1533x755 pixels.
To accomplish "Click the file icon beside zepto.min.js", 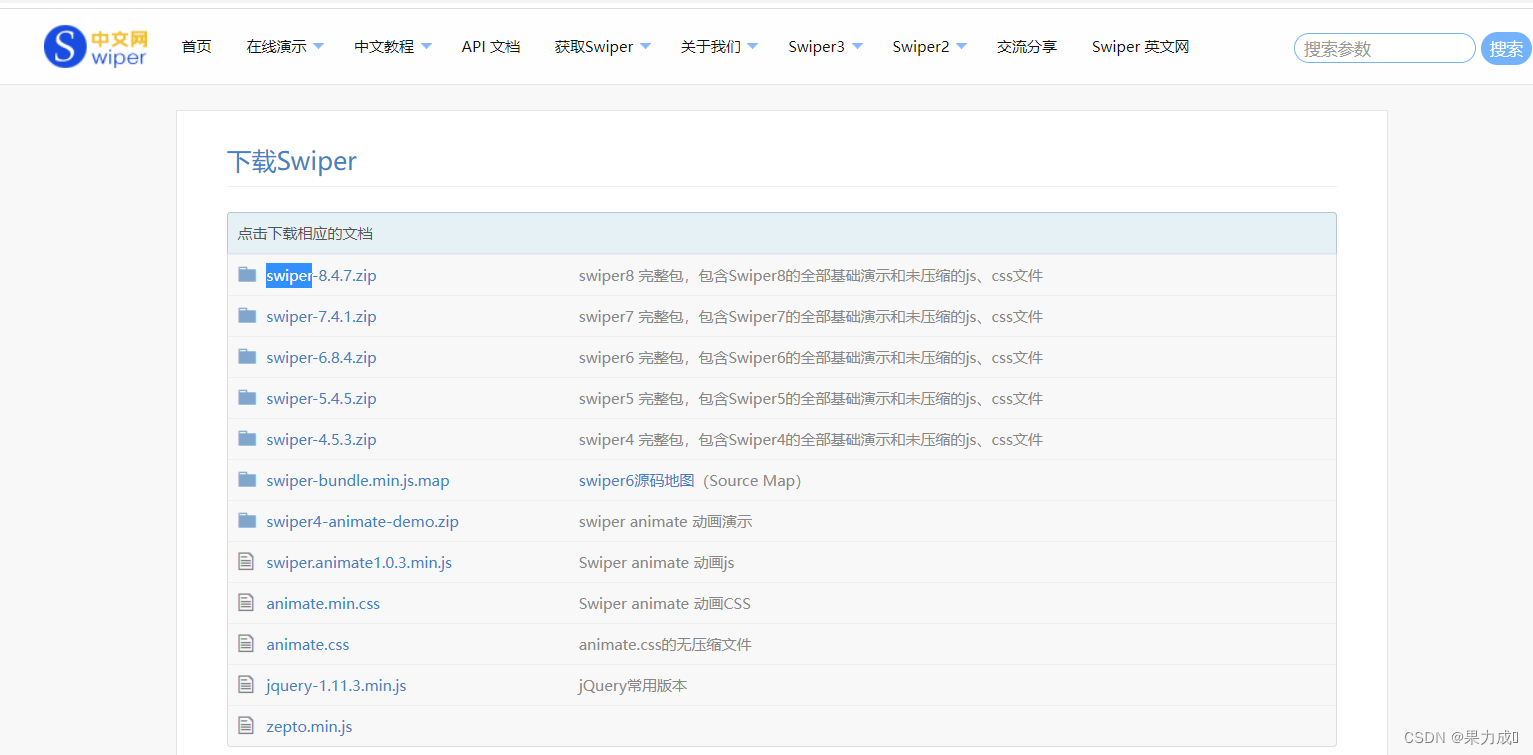I will (247, 725).
